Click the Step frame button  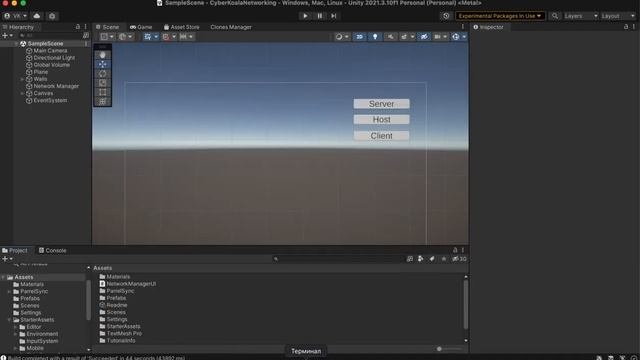click(x=333, y=16)
